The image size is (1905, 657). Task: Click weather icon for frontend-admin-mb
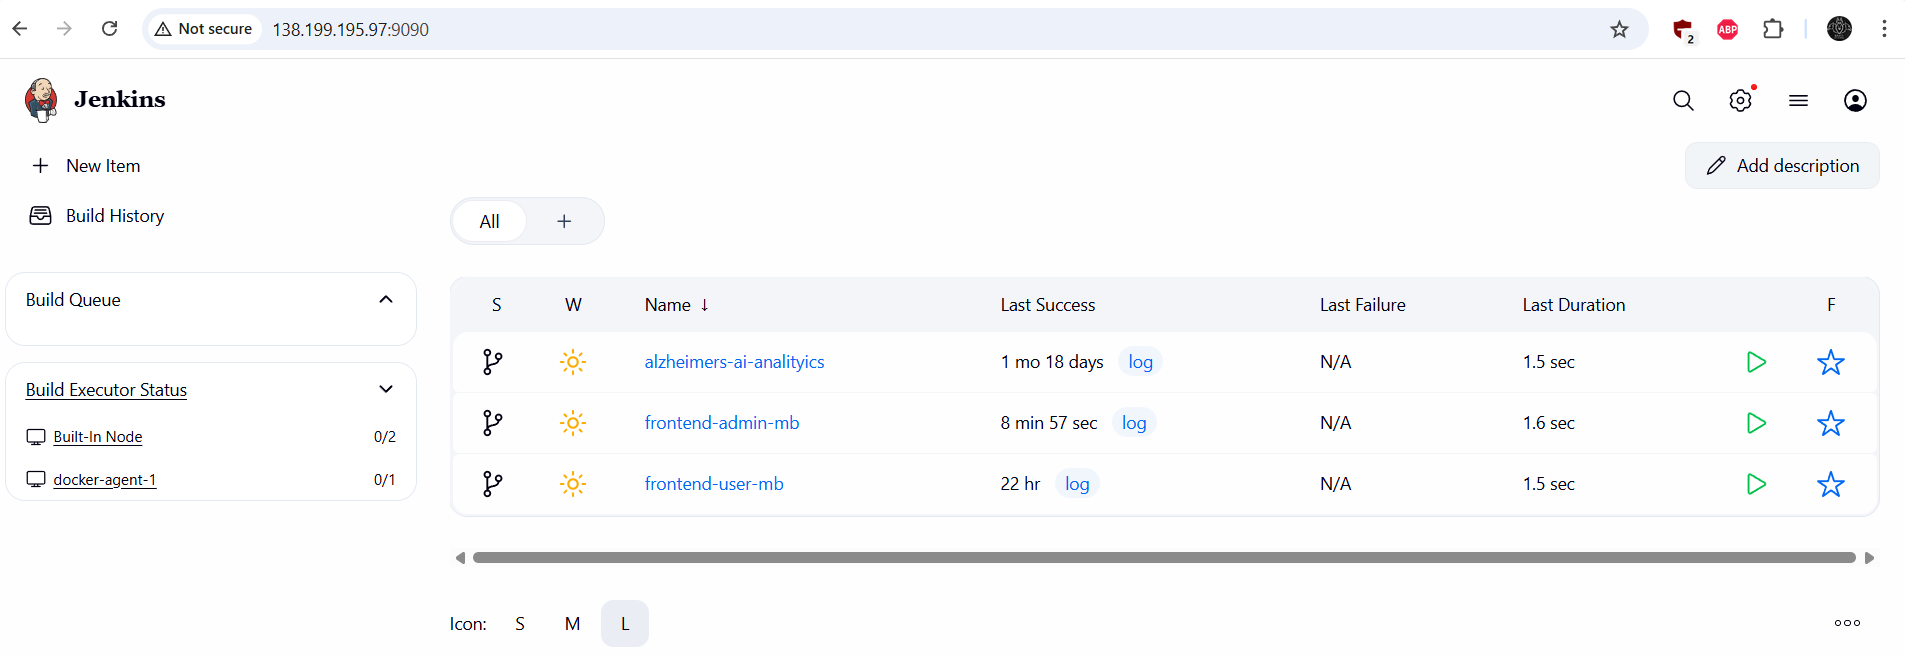[573, 423]
